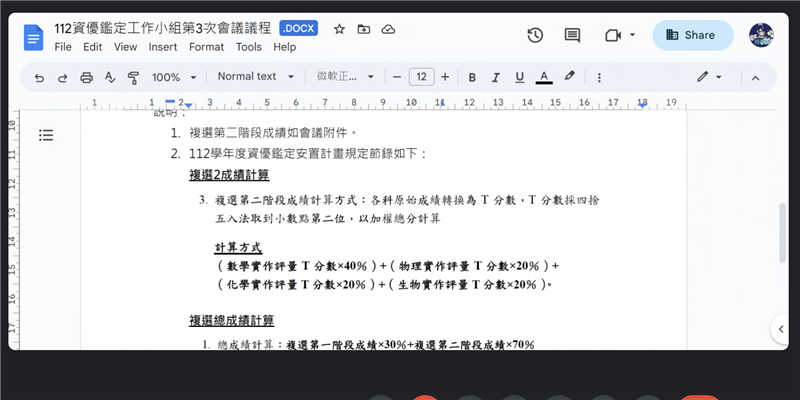Click the heading 複選總成績計算
Screen dimensions: 800x400
[x=232, y=320]
